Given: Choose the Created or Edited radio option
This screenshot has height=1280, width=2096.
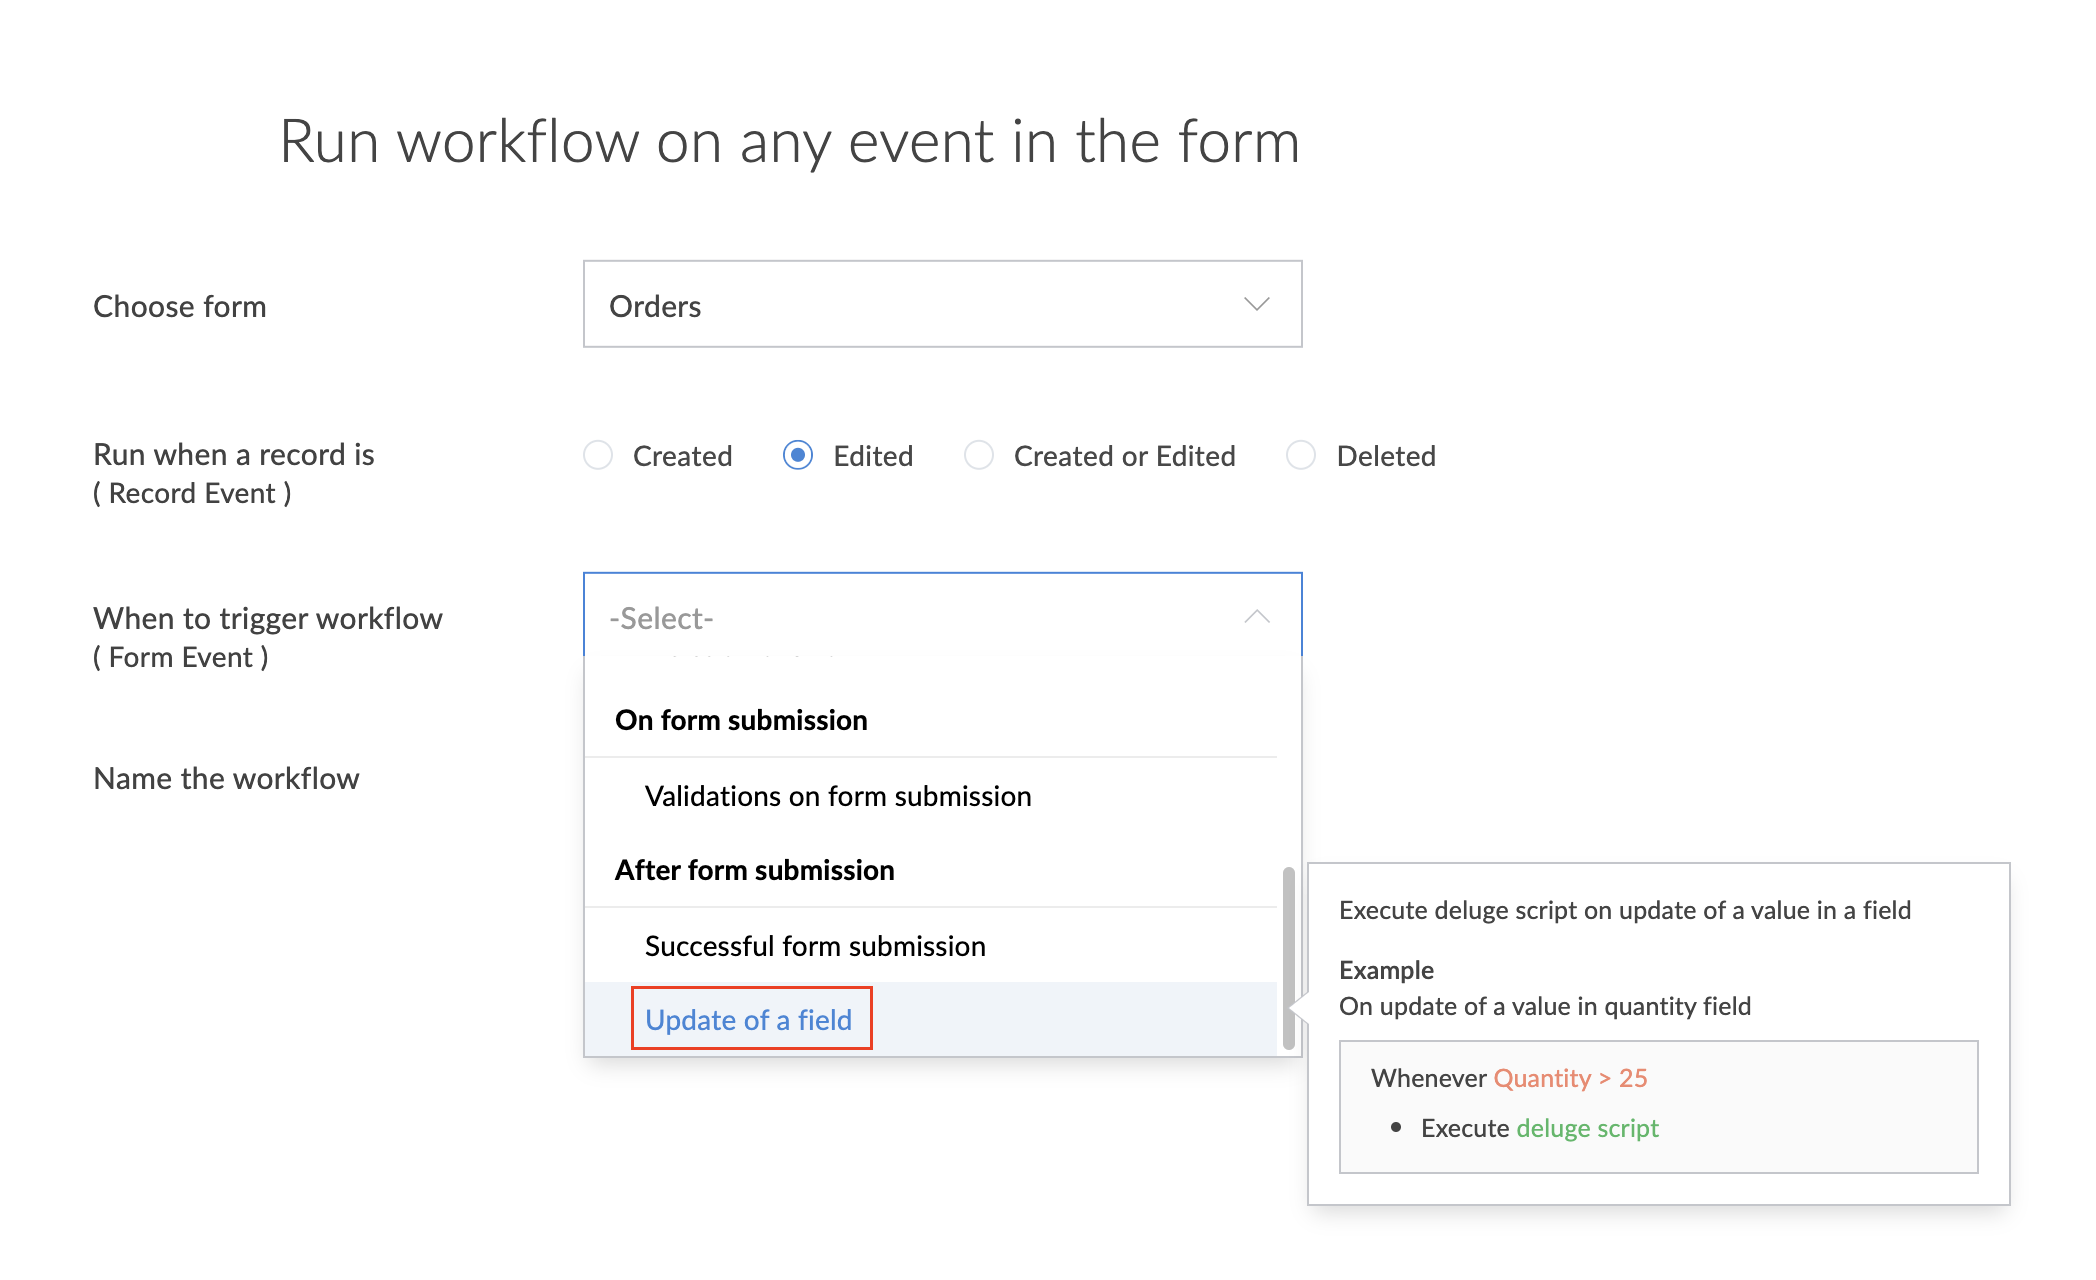Looking at the screenshot, I should 979,456.
